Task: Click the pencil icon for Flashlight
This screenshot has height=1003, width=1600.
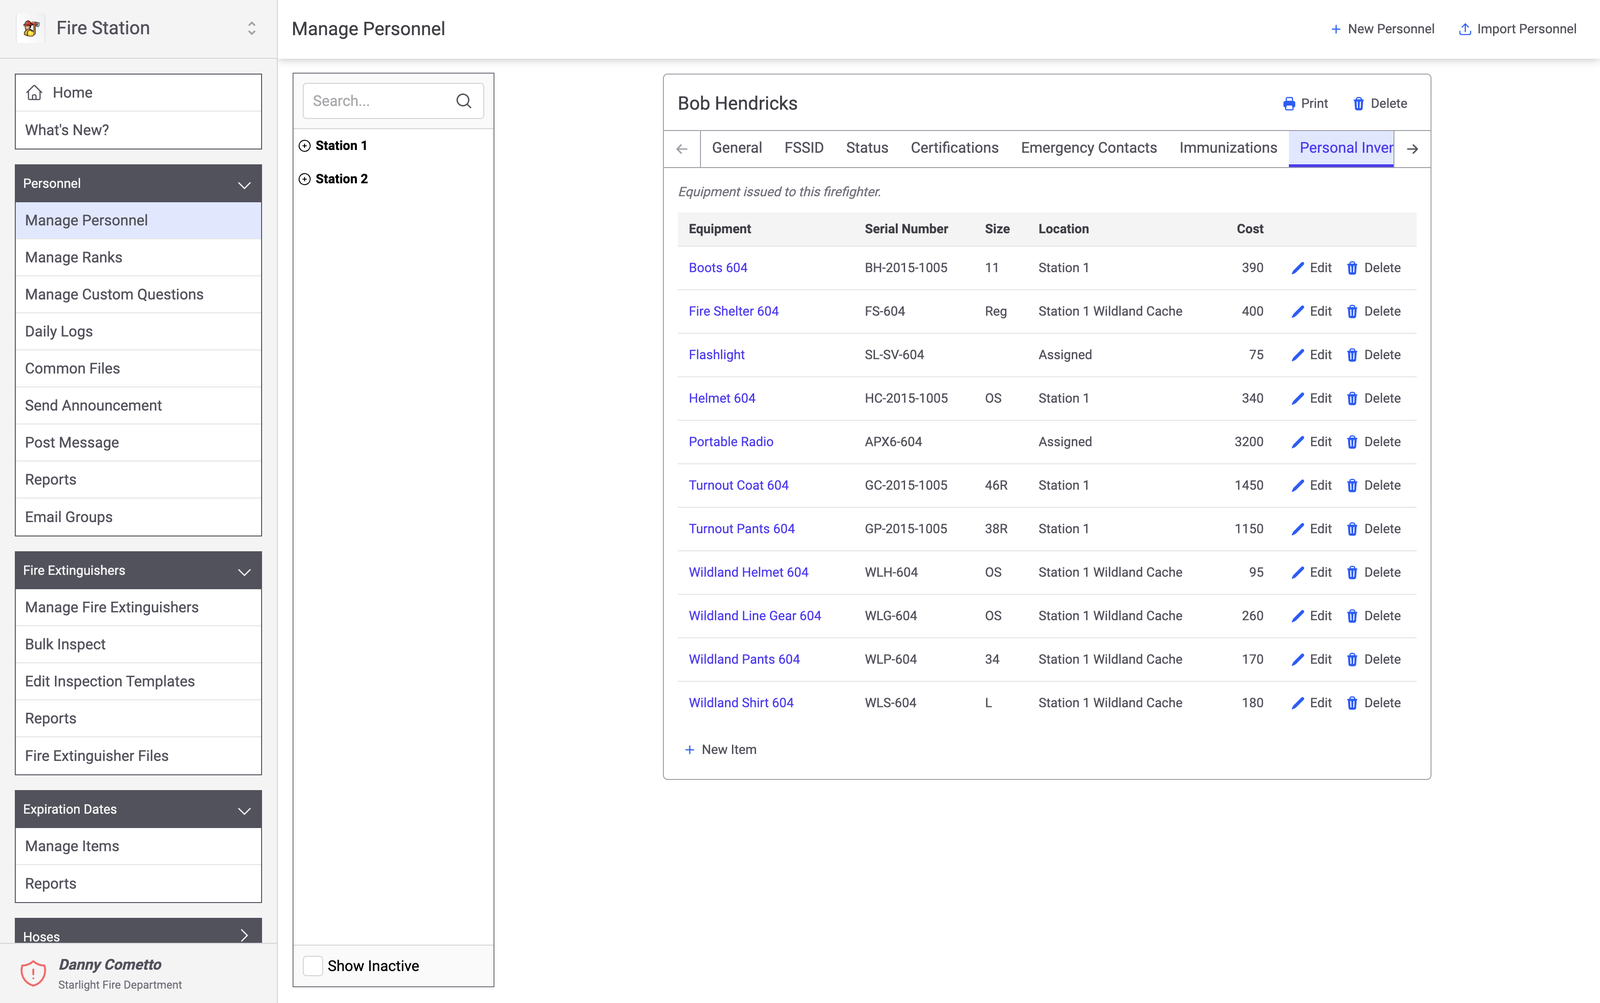Action: pos(1298,355)
